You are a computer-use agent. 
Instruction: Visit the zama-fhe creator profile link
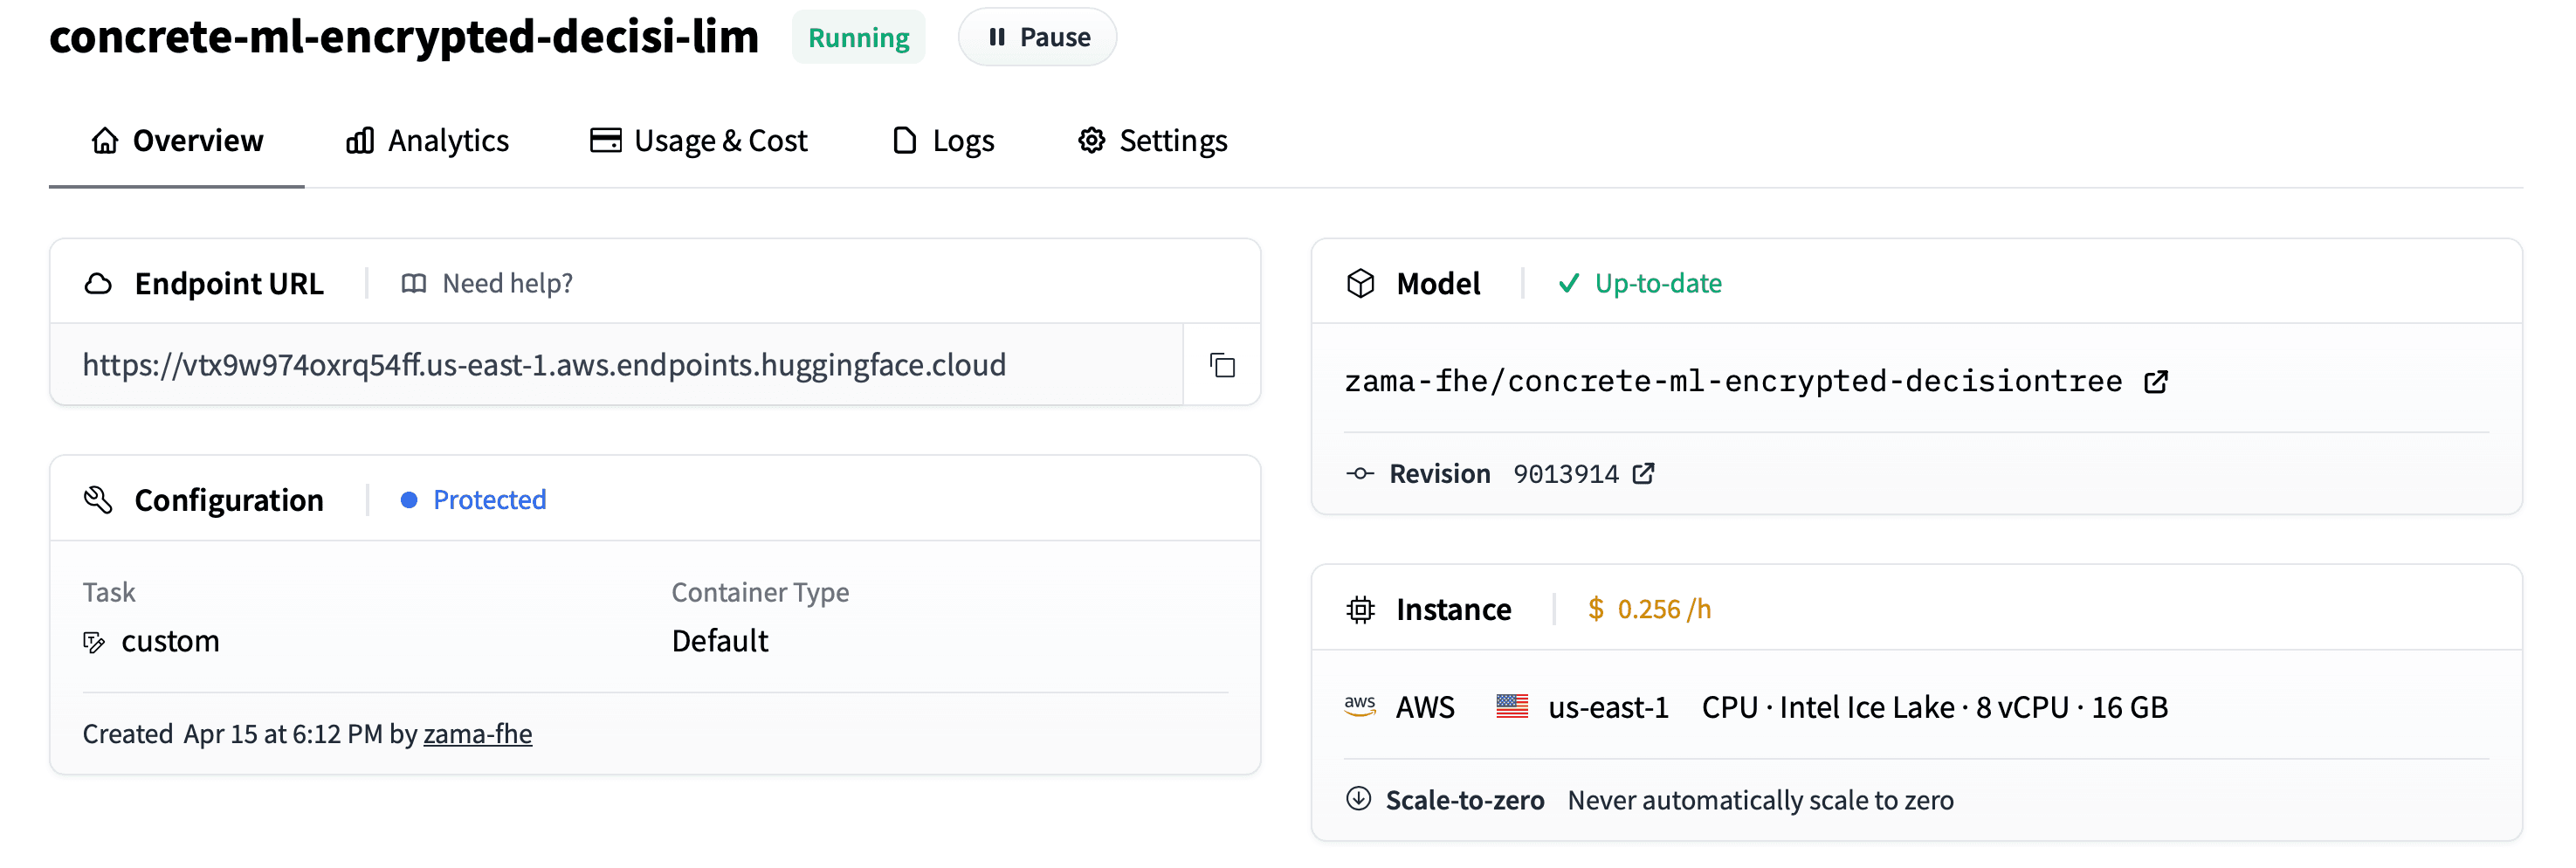(478, 734)
